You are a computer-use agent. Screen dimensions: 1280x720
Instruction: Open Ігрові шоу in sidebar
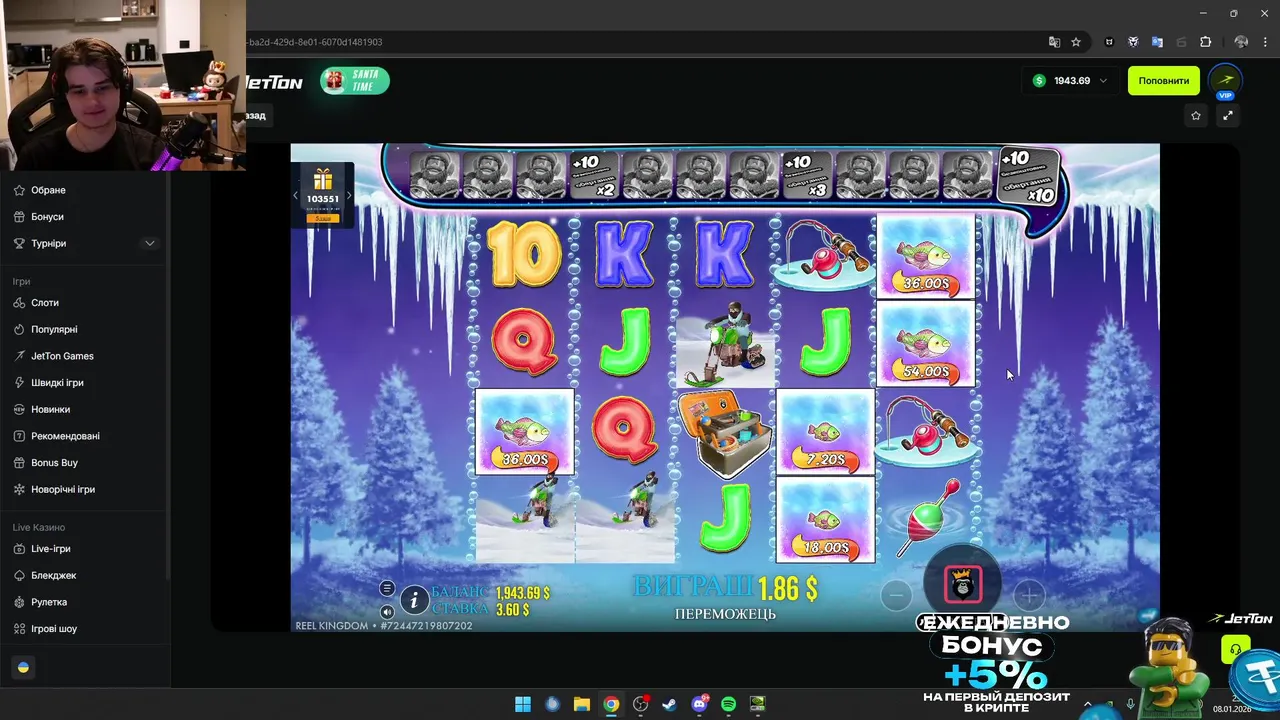coord(54,629)
